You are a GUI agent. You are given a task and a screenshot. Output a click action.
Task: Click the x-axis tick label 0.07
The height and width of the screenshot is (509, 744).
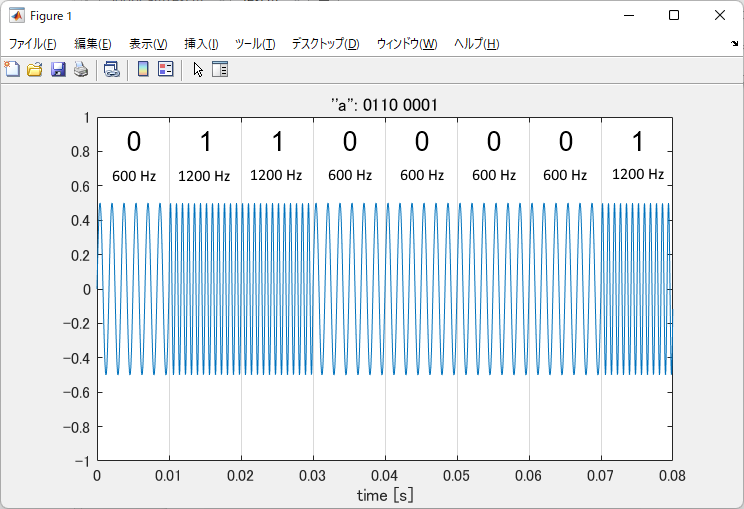click(x=600, y=476)
